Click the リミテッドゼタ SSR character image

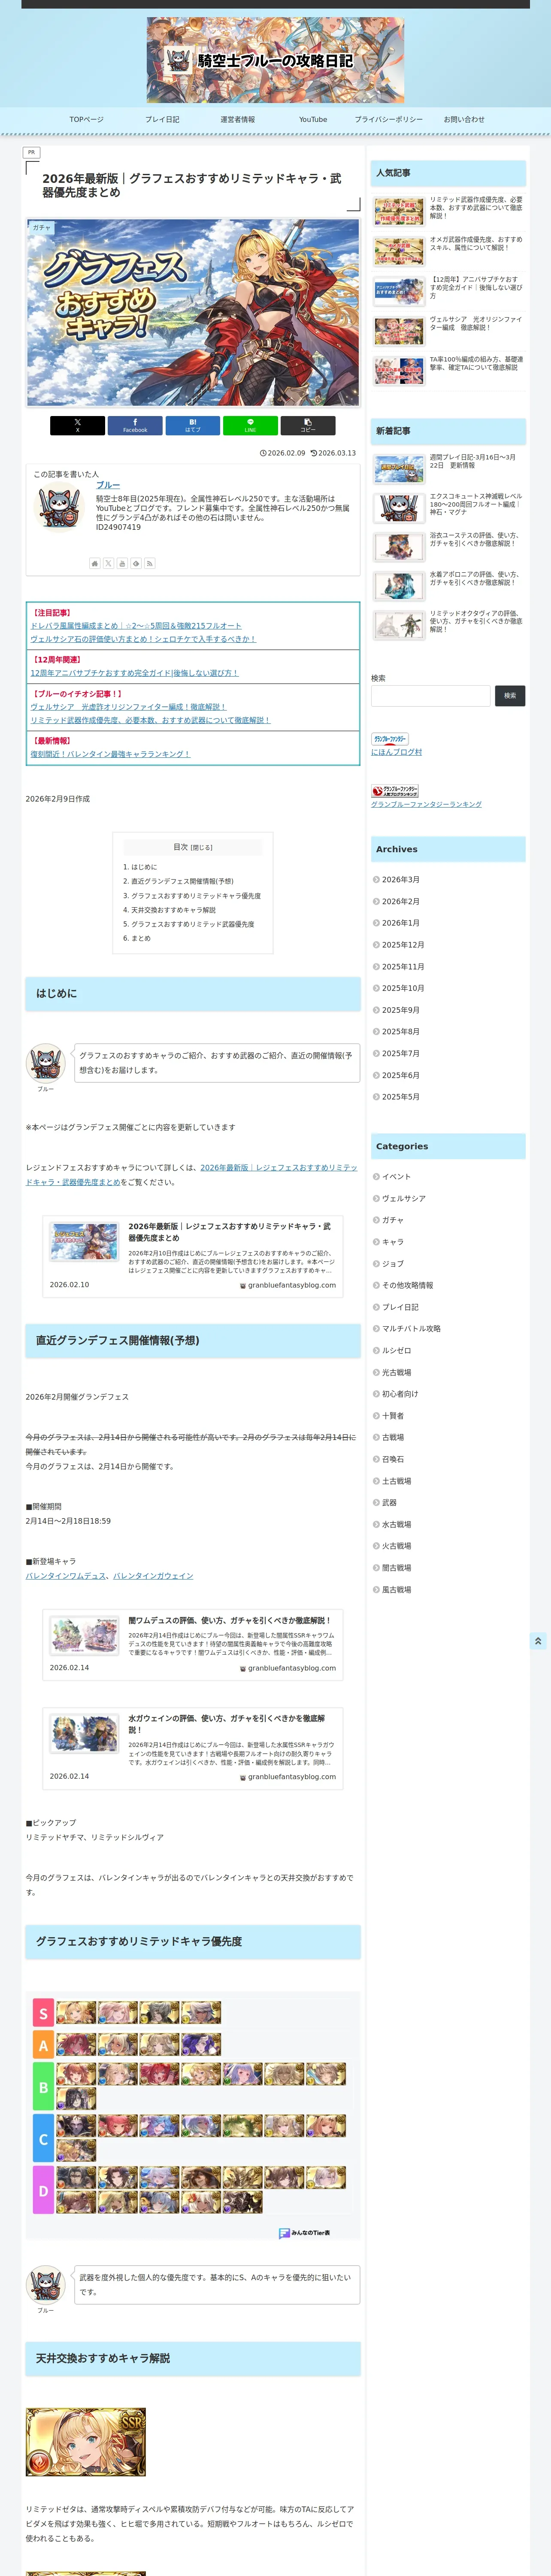click(x=86, y=2441)
